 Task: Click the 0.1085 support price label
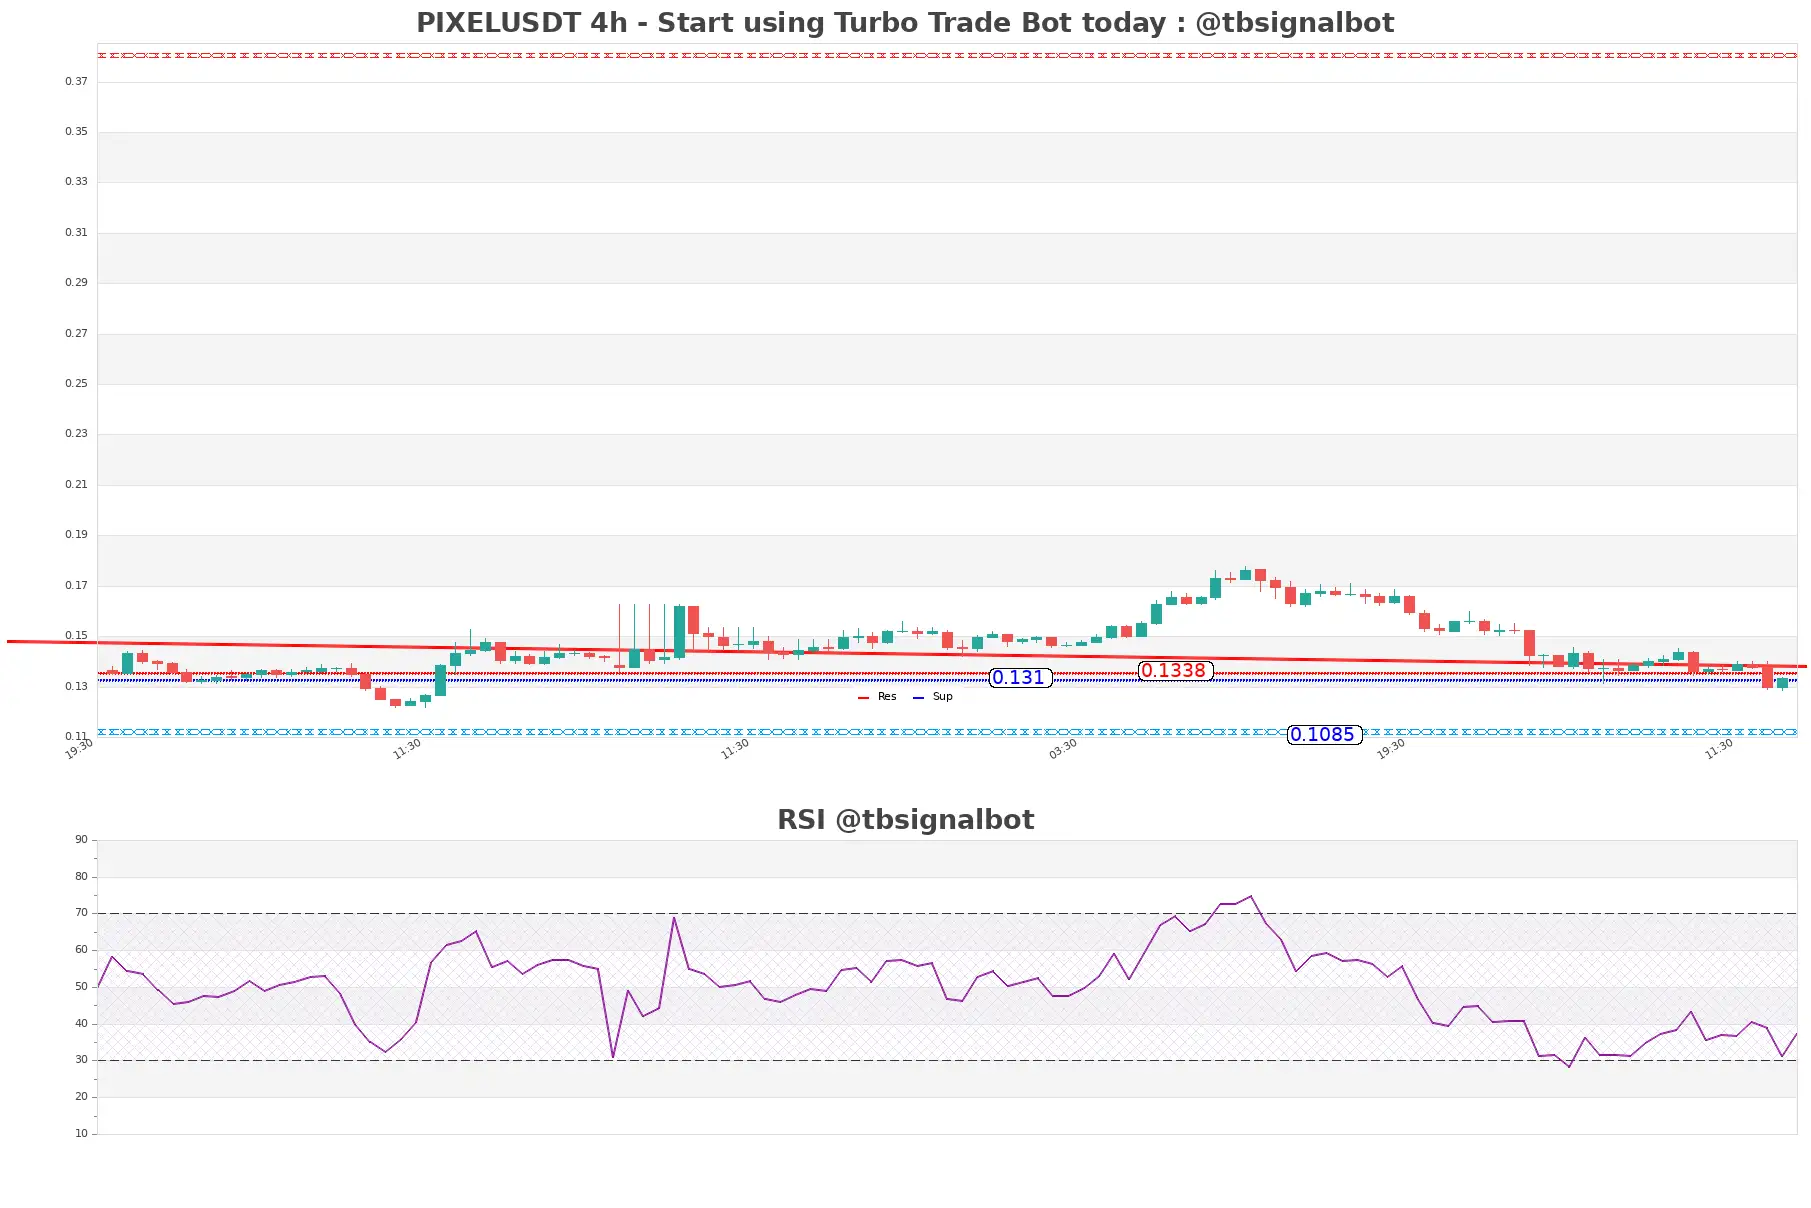[x=1324, y=735]
